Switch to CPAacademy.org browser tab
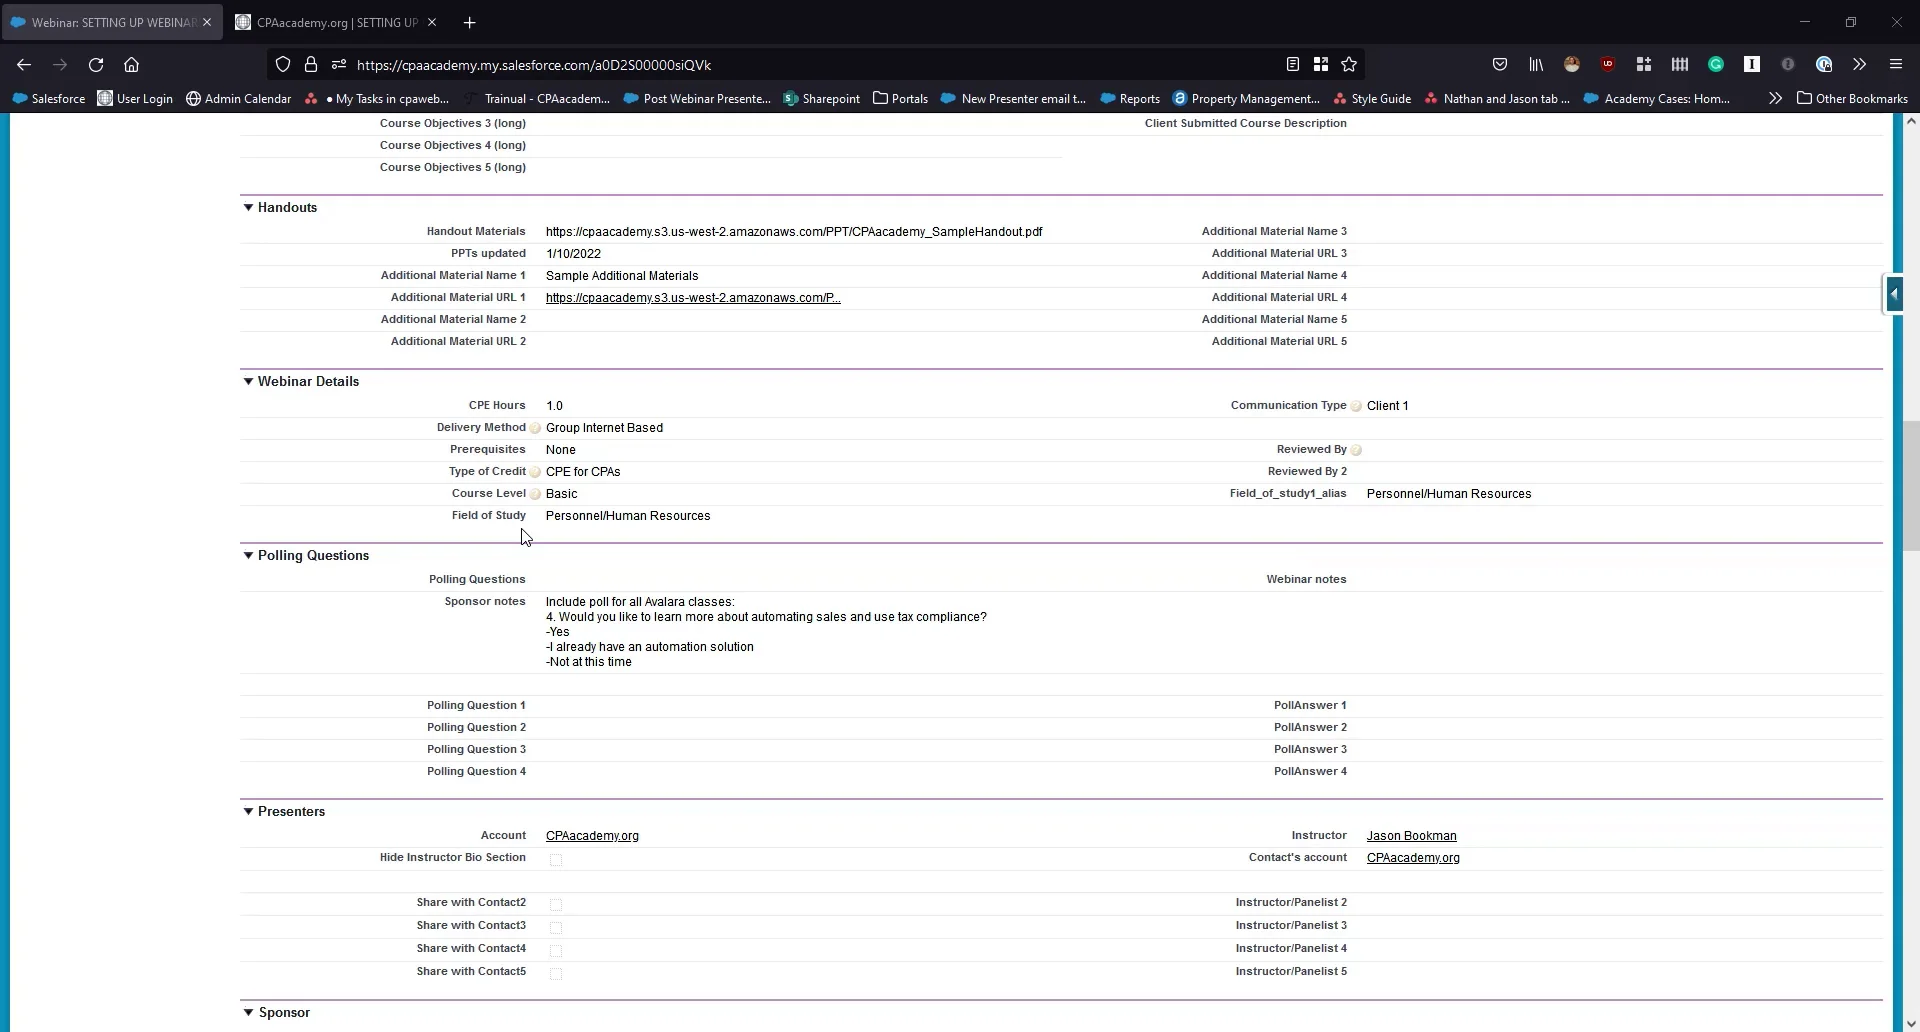1920x1032 pixels. (x=337, y=22)
